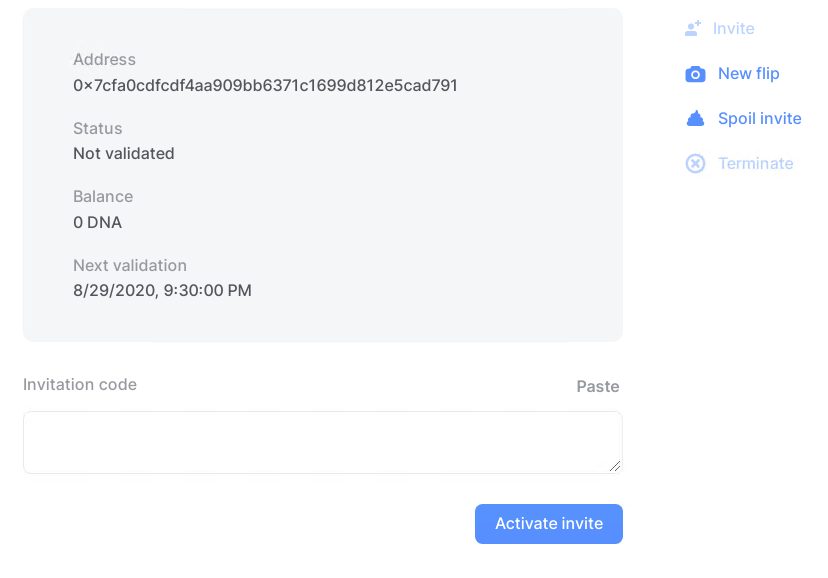Click the Spoil invite pile icon
Screen dimensions: 828x578
click(x=695, y=119)
